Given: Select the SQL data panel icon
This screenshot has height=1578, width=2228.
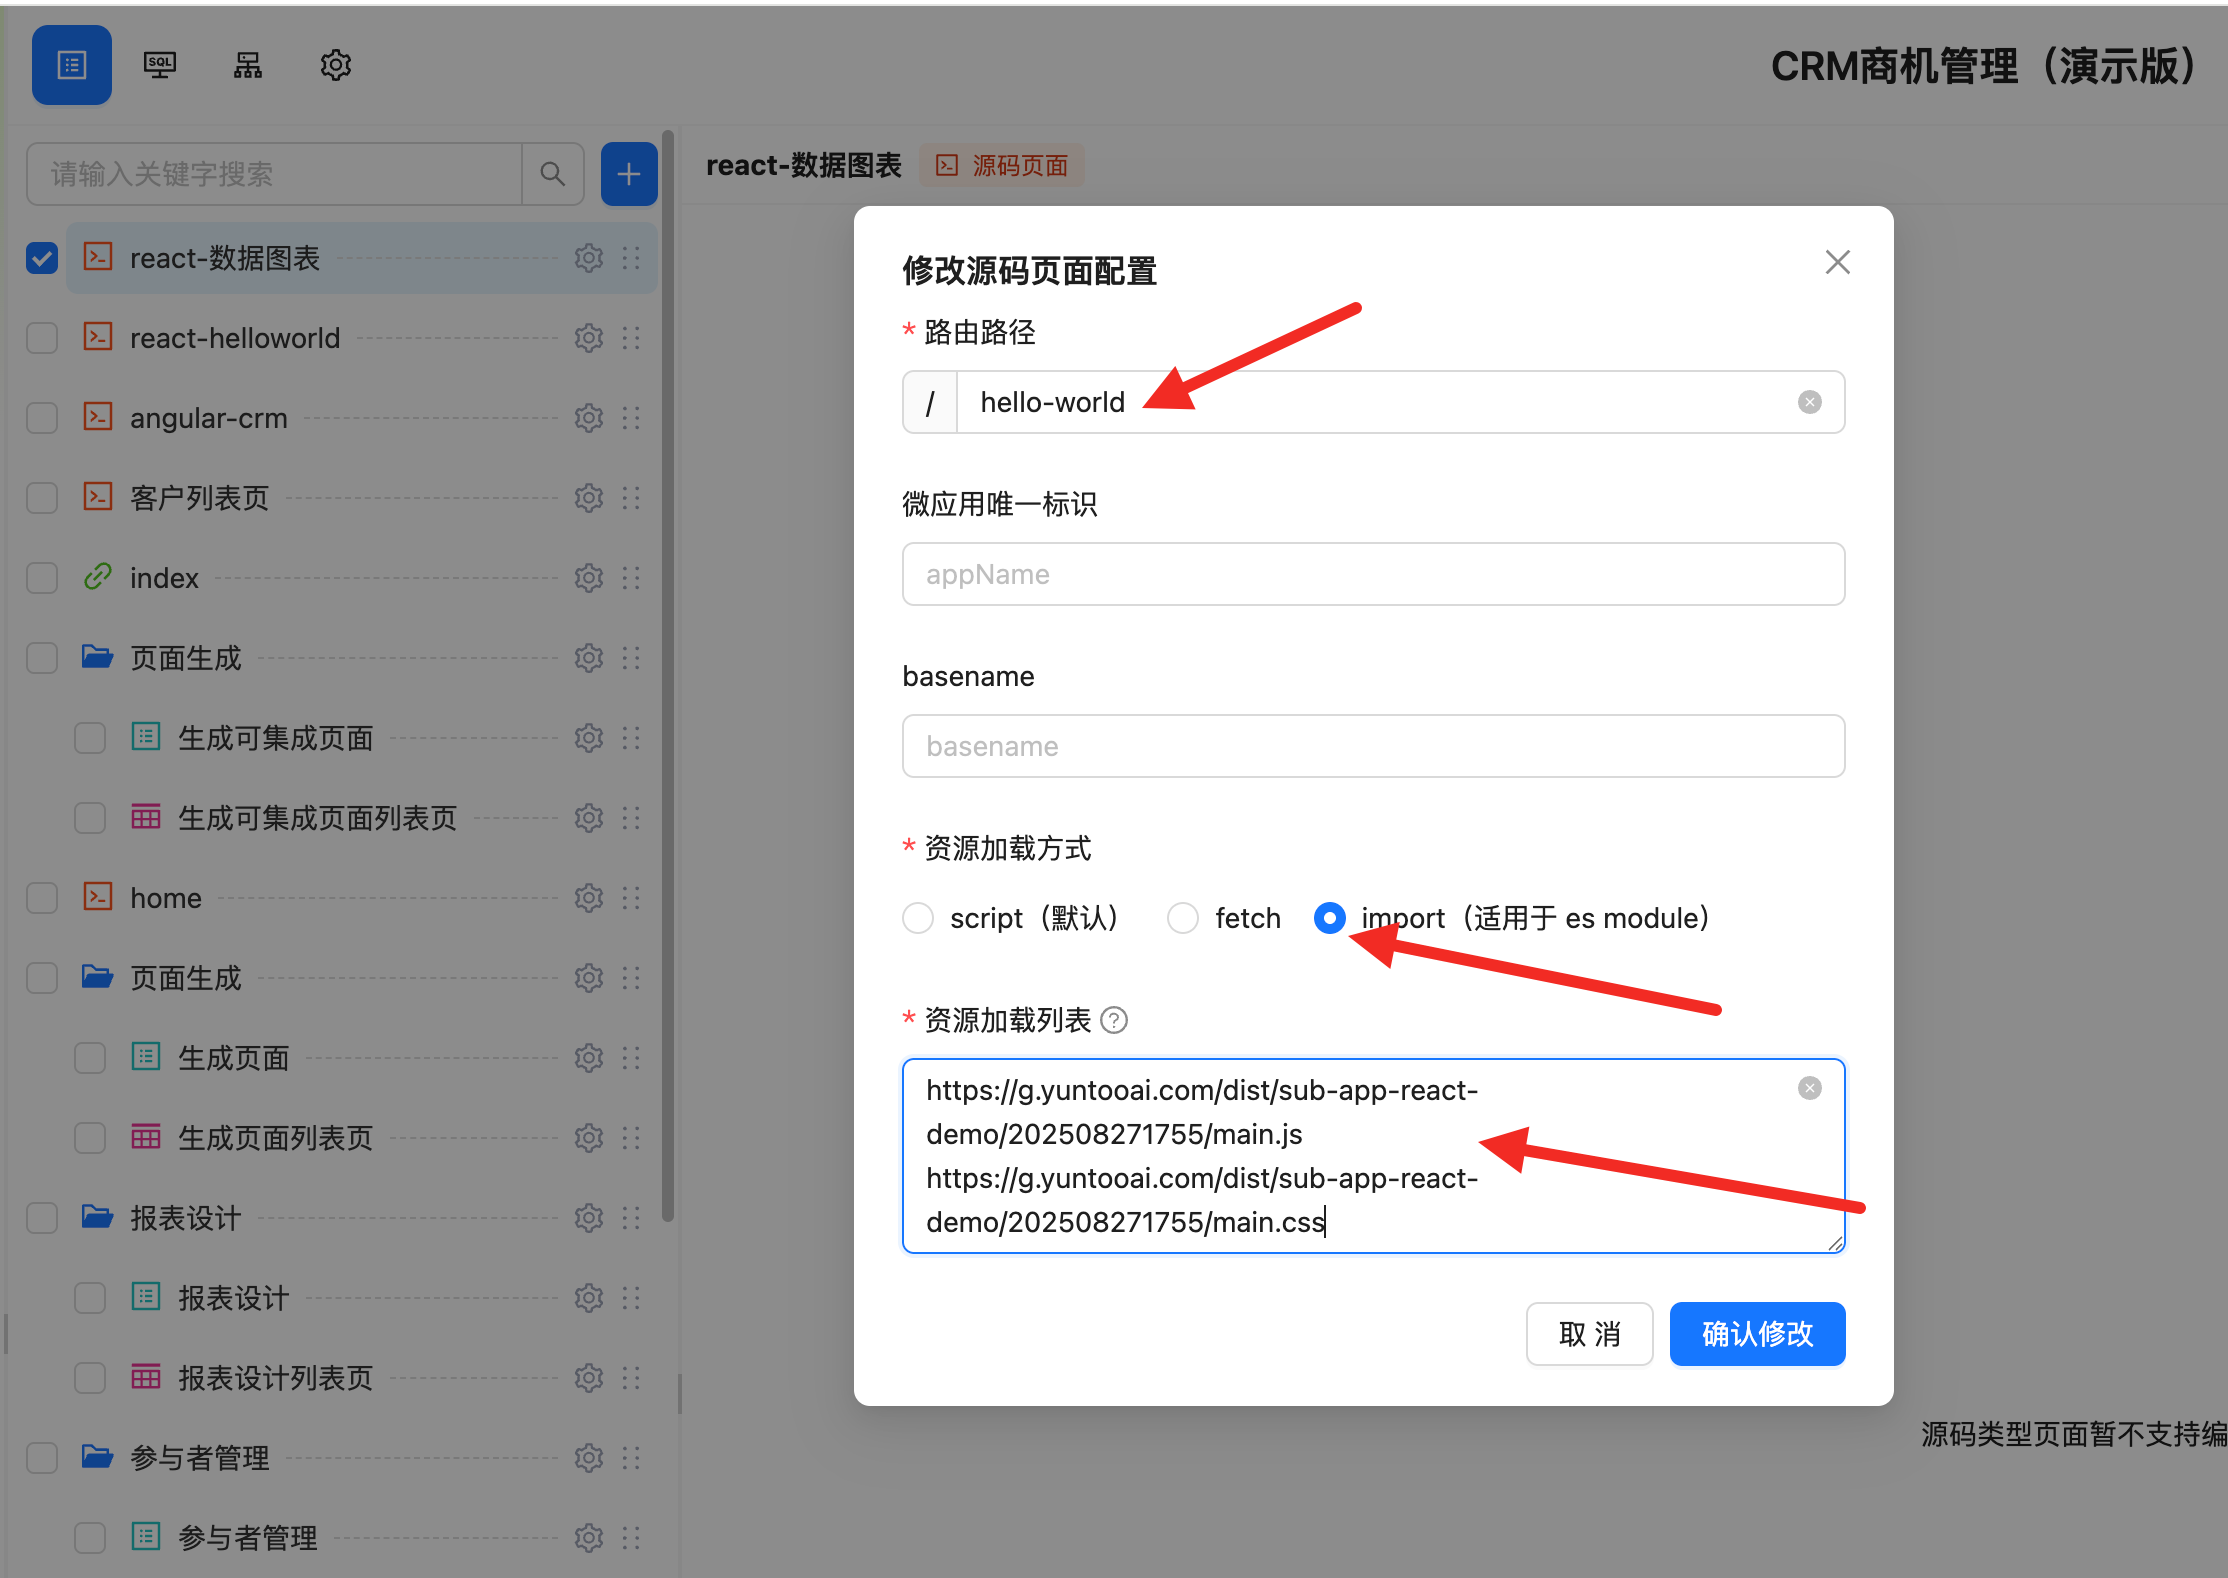Looking at the screenshot, I should click(x=159, y=64).
